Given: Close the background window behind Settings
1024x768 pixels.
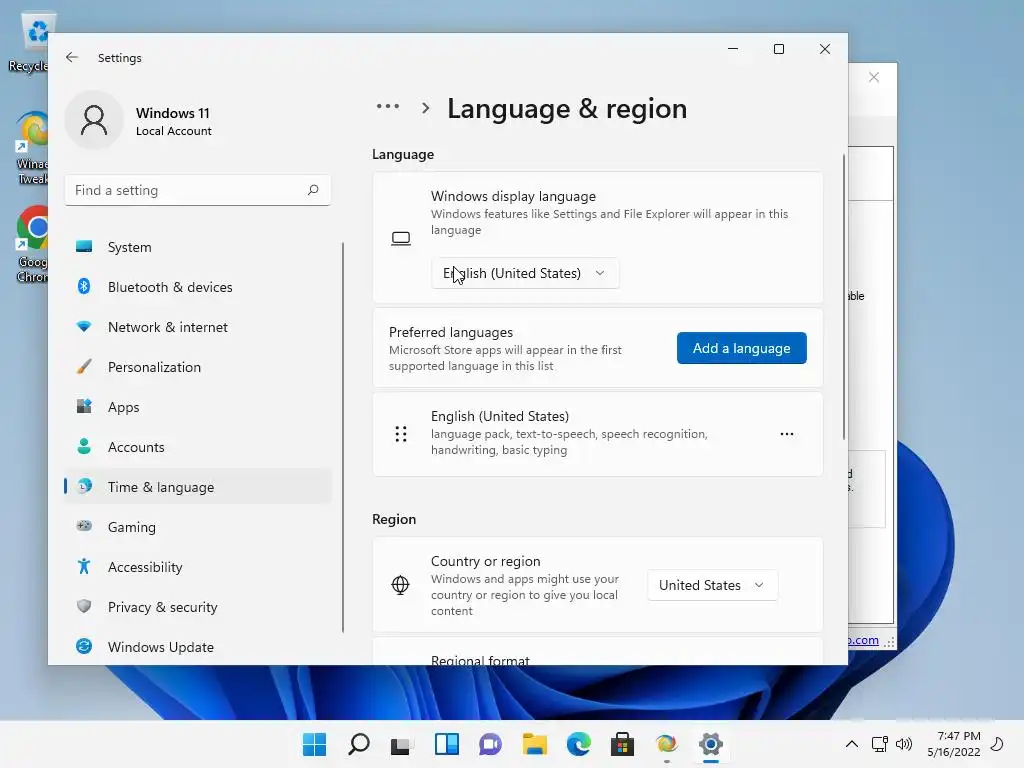Looking at the screenshot, I should click(x=874, y=77).
